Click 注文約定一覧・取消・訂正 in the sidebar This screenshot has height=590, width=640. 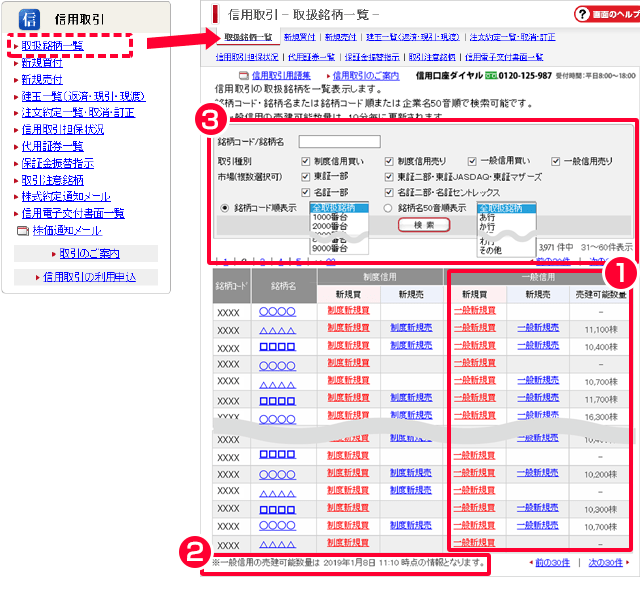pyautogui.click(x=78, y=113)
